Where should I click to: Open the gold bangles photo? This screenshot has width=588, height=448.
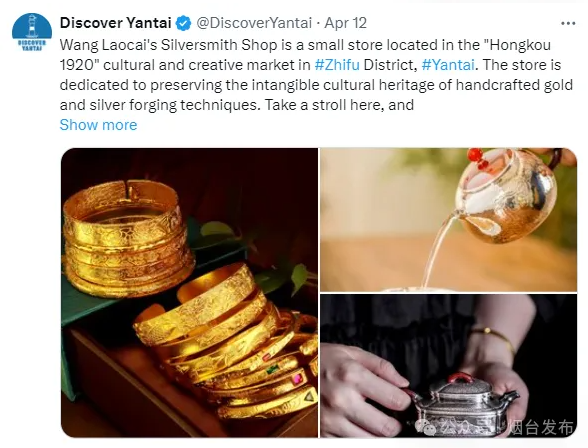click(189, 292)
